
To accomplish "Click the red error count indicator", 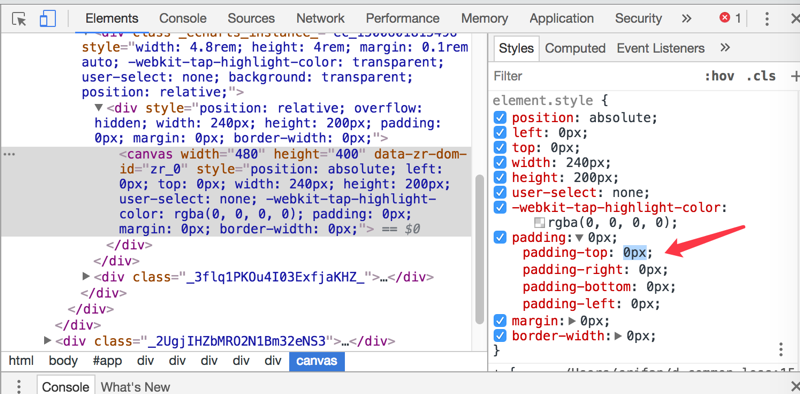I will pos(730,18).
